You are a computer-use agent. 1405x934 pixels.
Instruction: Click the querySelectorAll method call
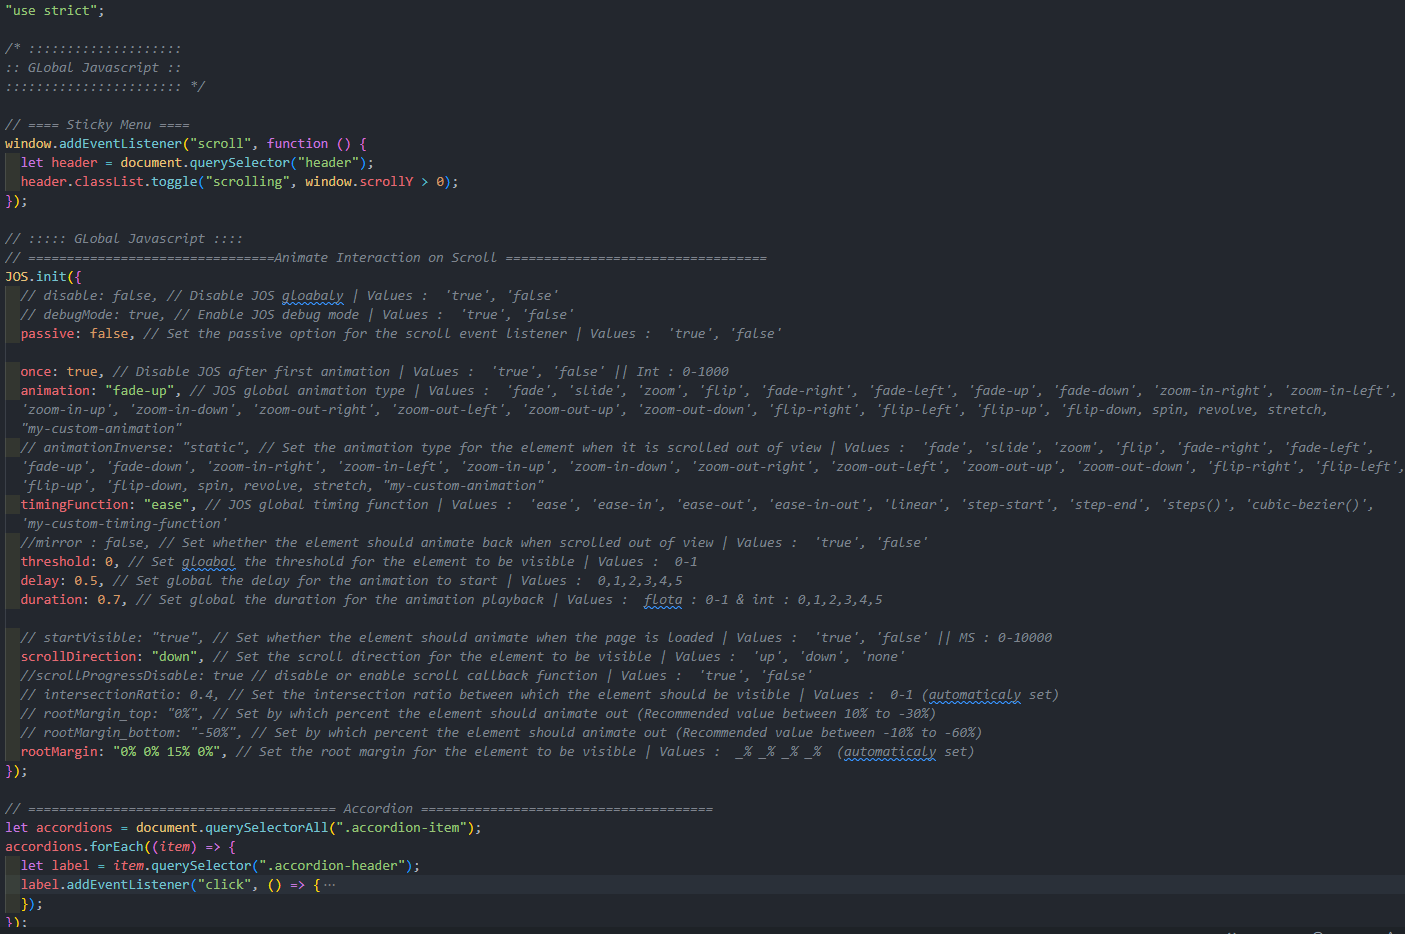coord(266,828)
